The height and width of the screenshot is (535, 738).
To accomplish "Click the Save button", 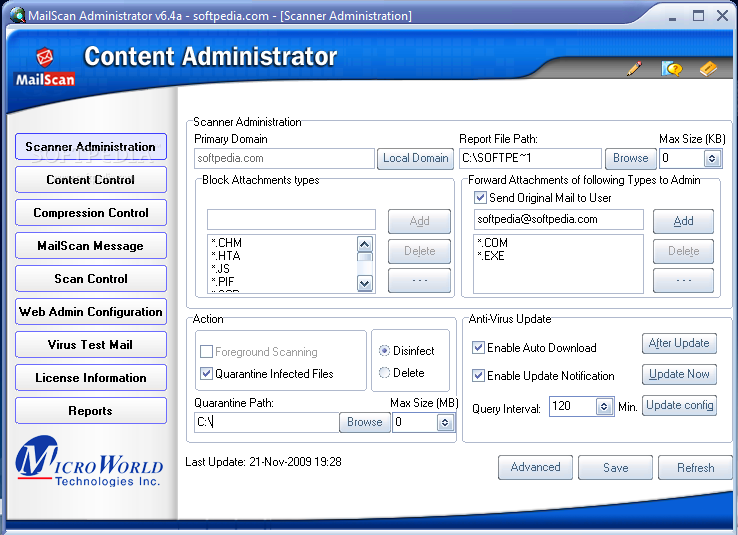I will [x=616, y=467].
